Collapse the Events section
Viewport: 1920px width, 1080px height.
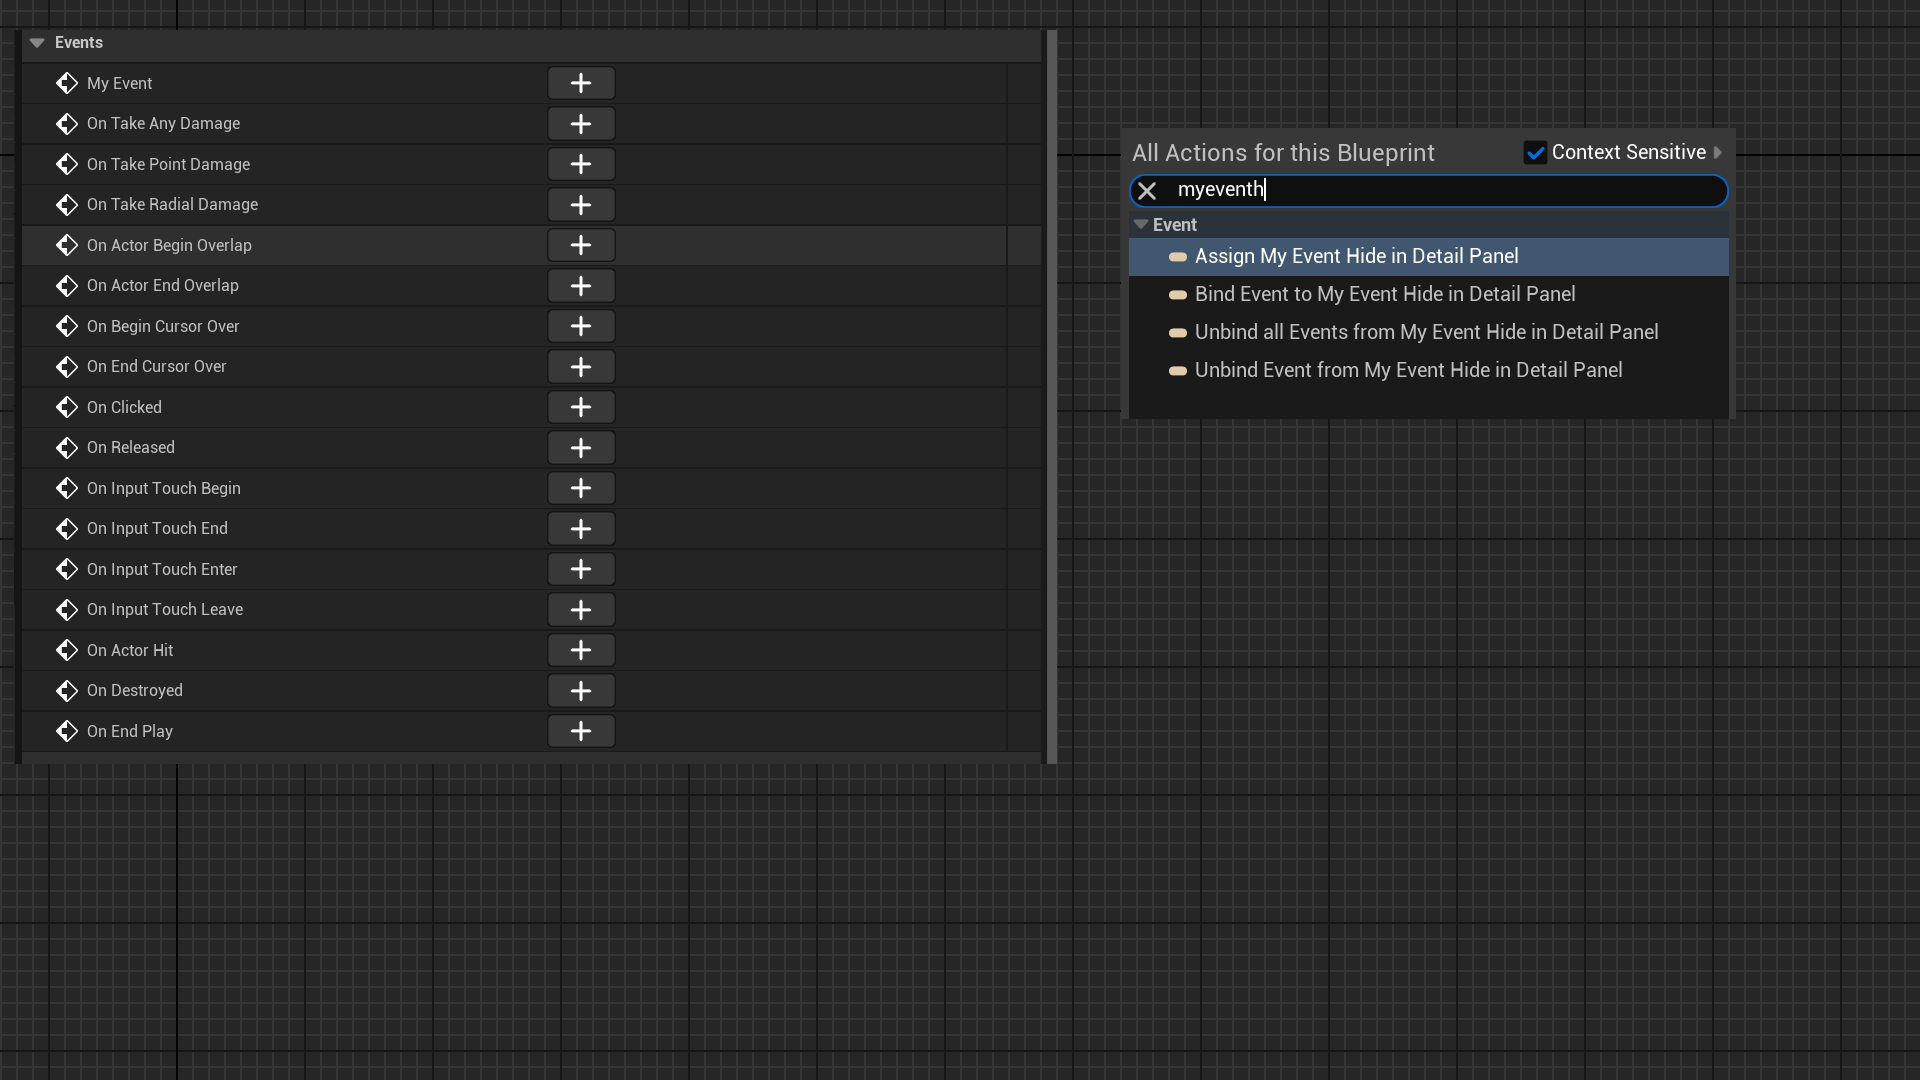pos(37,43)
